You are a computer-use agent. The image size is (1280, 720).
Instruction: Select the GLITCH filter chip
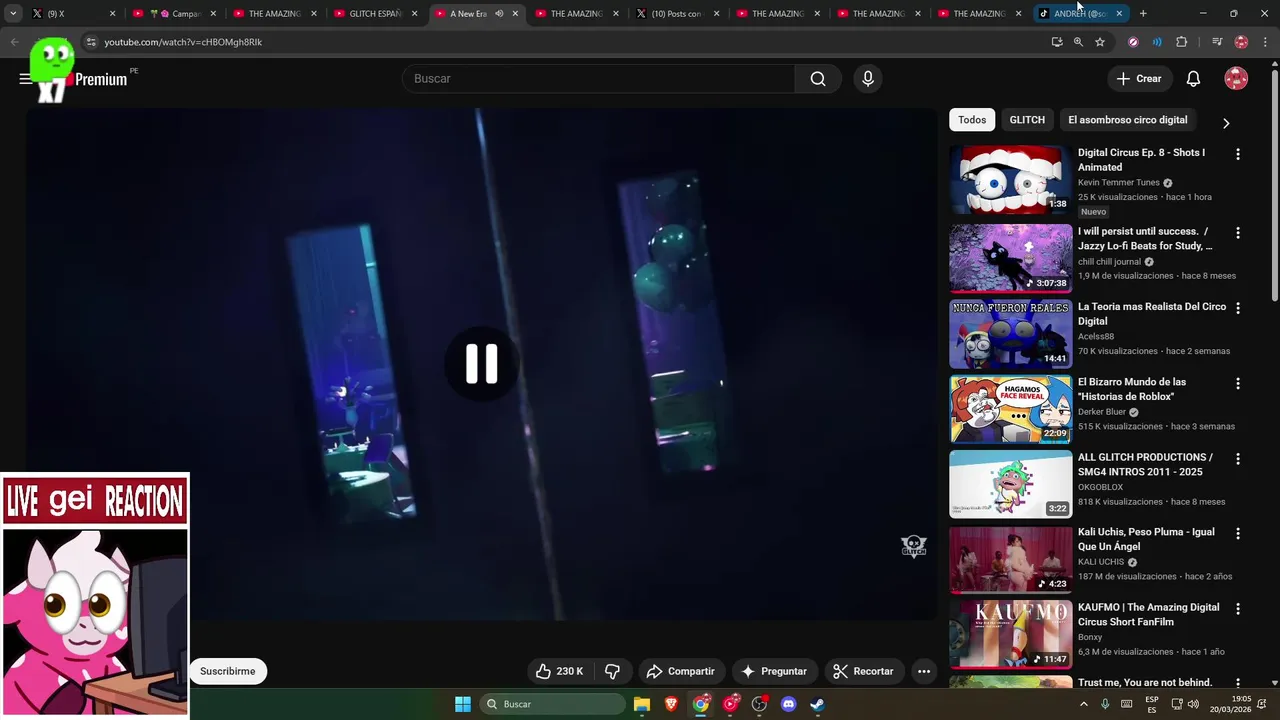coord(1027,120)
